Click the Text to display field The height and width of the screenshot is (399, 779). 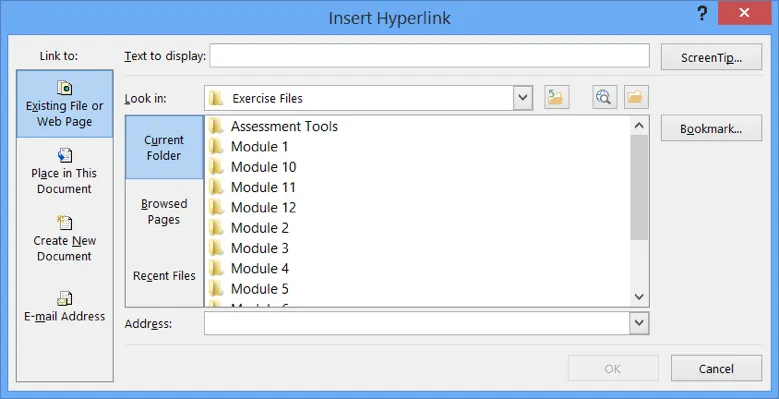(x=429, y=56)
